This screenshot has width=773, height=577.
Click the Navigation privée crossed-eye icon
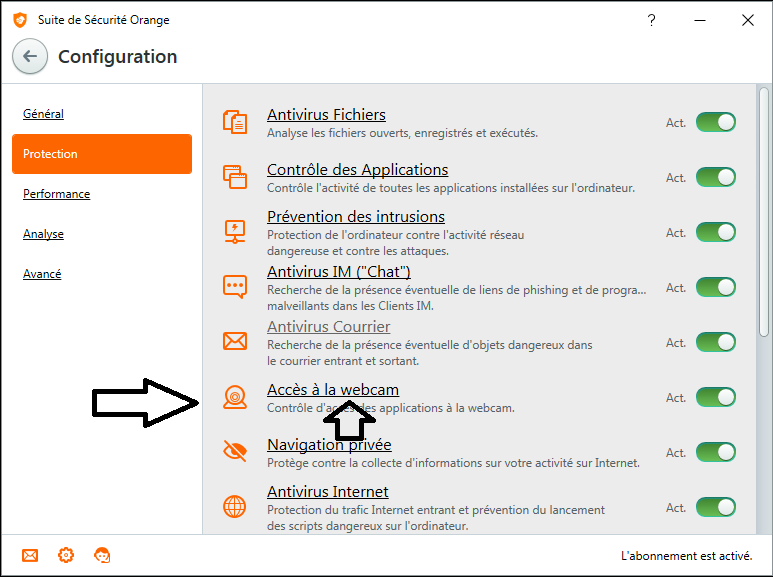tap(234, 452)
